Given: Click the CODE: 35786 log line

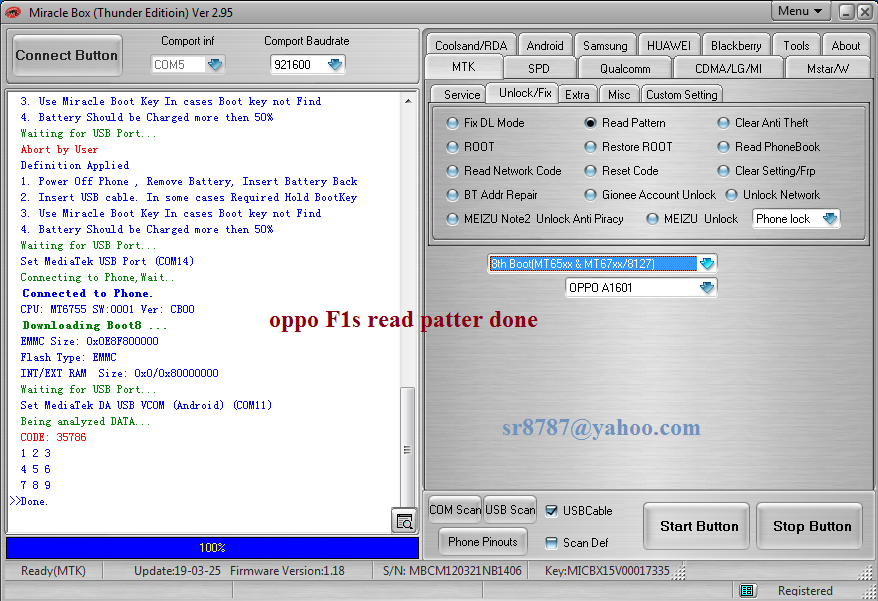Looking at the screenshot, I should point(53,437).
